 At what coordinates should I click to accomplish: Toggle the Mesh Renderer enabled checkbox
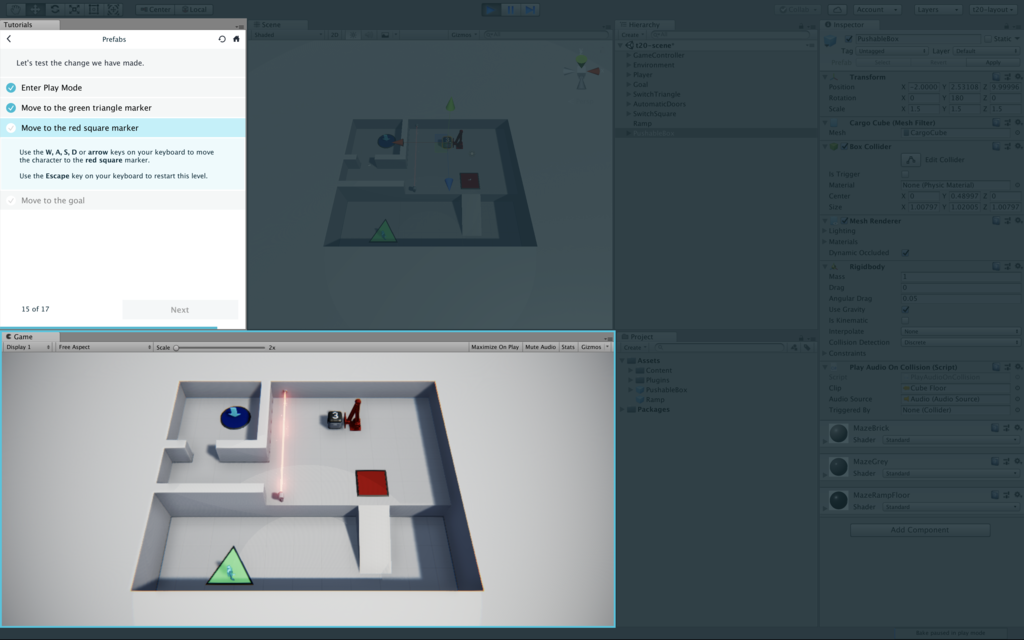click(844, 221)
